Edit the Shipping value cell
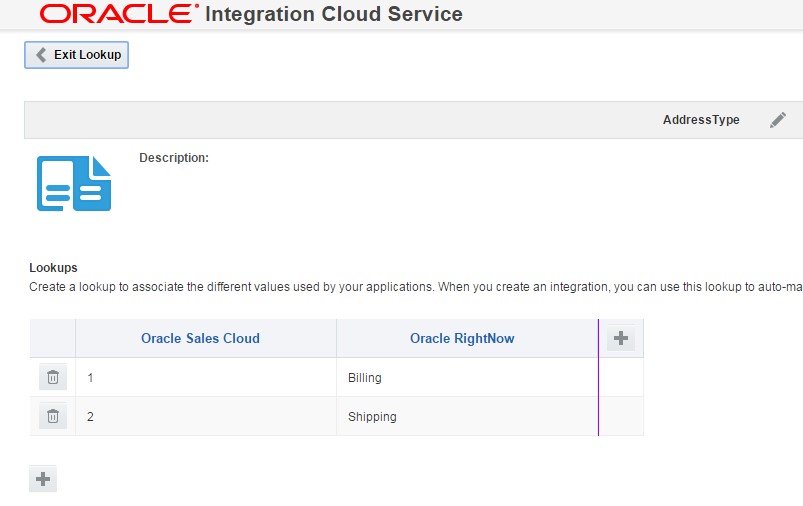This screenshot has height=506, width=803. (466, 417)
